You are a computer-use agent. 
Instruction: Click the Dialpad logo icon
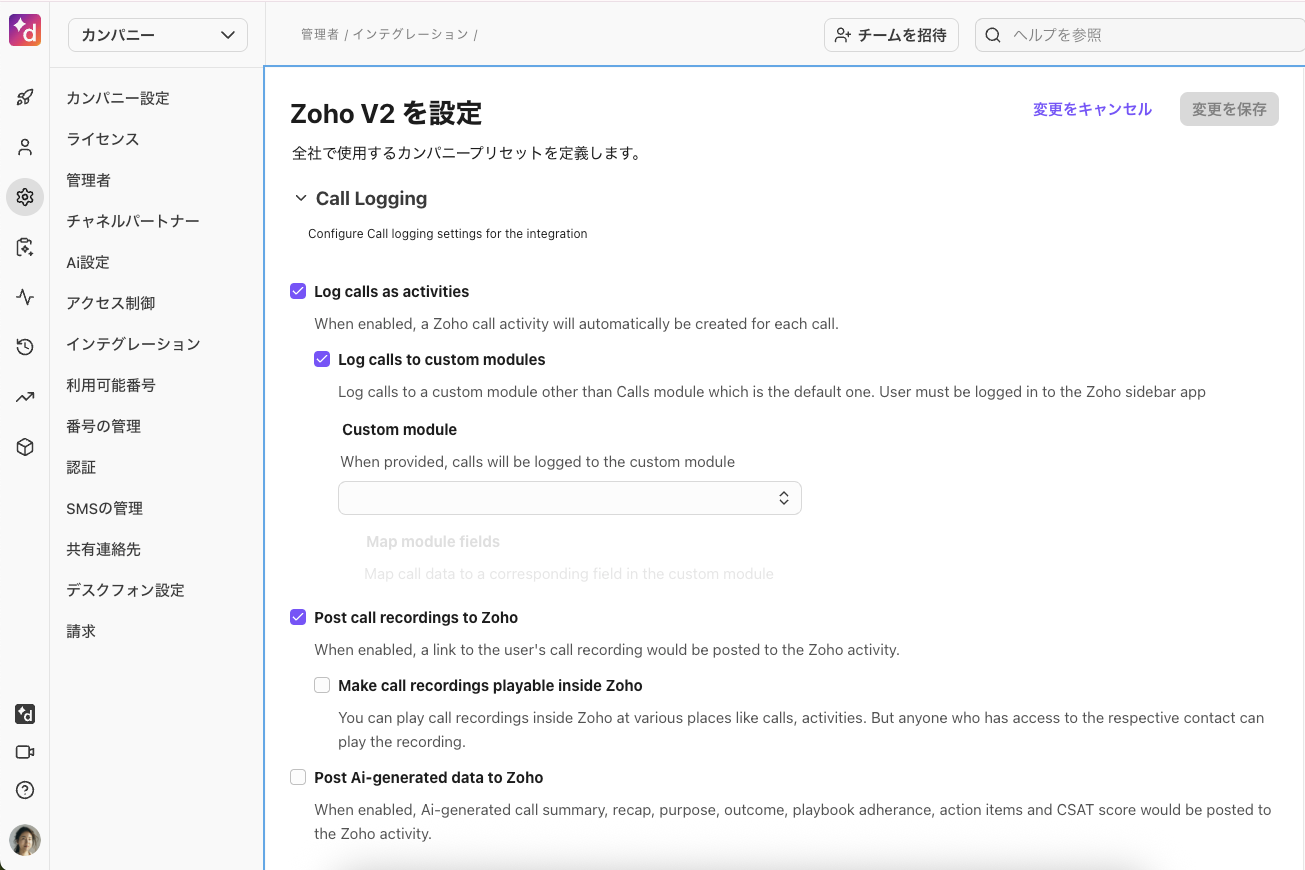[25, 31]
